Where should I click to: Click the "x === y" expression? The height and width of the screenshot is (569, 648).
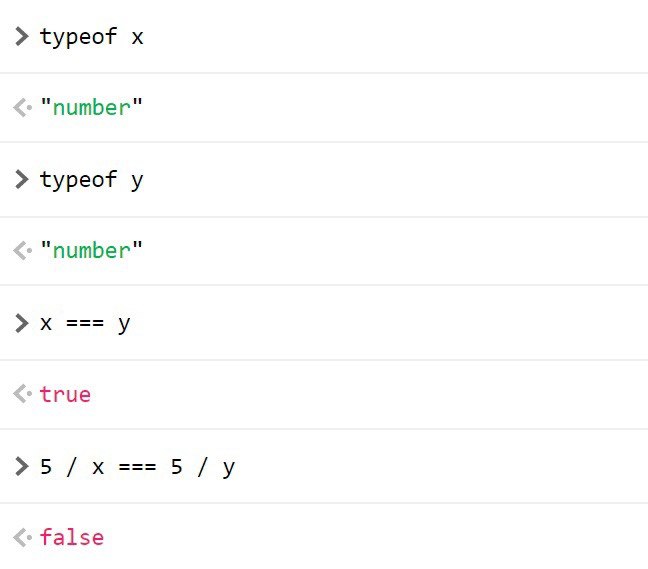(85, 323)
